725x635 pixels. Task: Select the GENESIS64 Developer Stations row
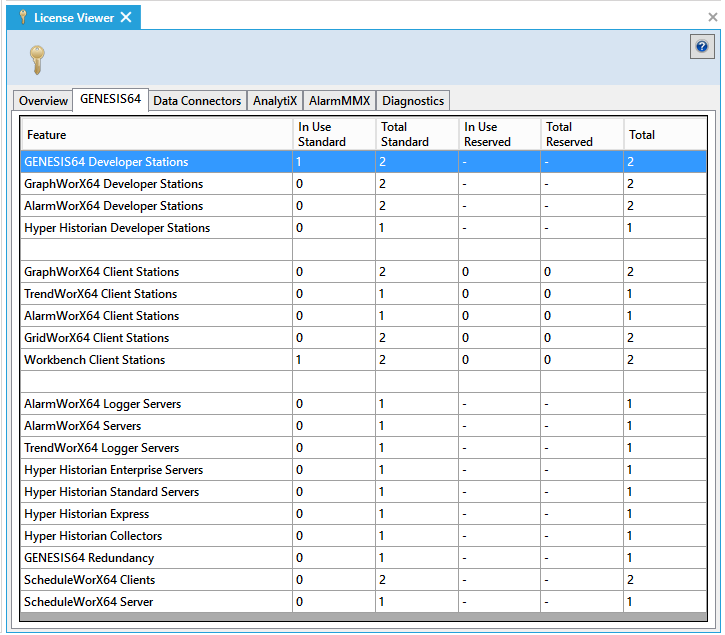point(106,162)
